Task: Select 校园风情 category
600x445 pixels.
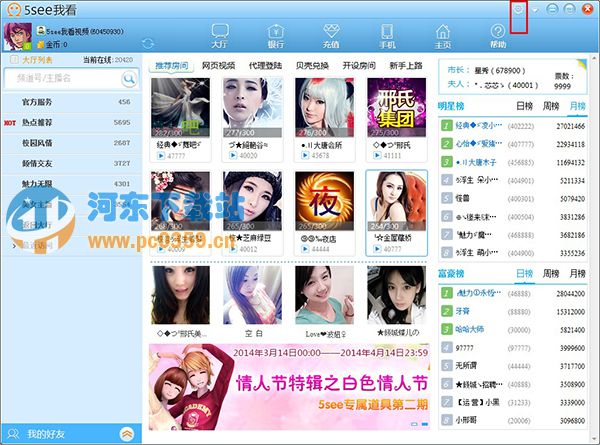Action: tap(72, 143)
